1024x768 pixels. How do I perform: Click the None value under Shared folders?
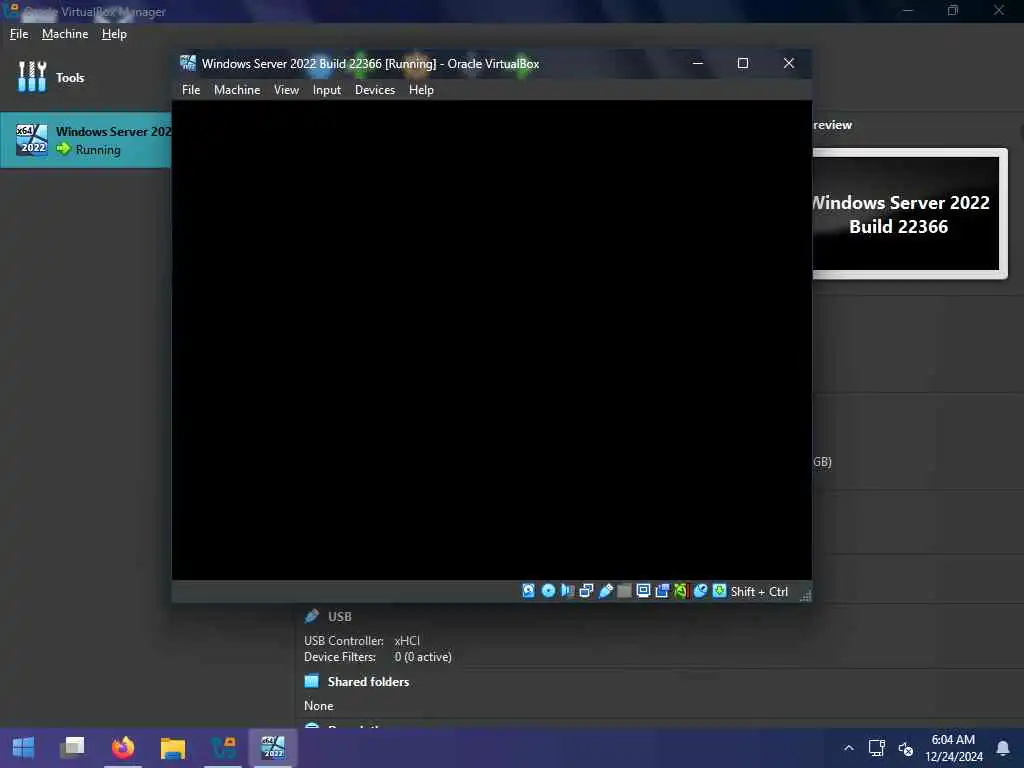(319, 706)
